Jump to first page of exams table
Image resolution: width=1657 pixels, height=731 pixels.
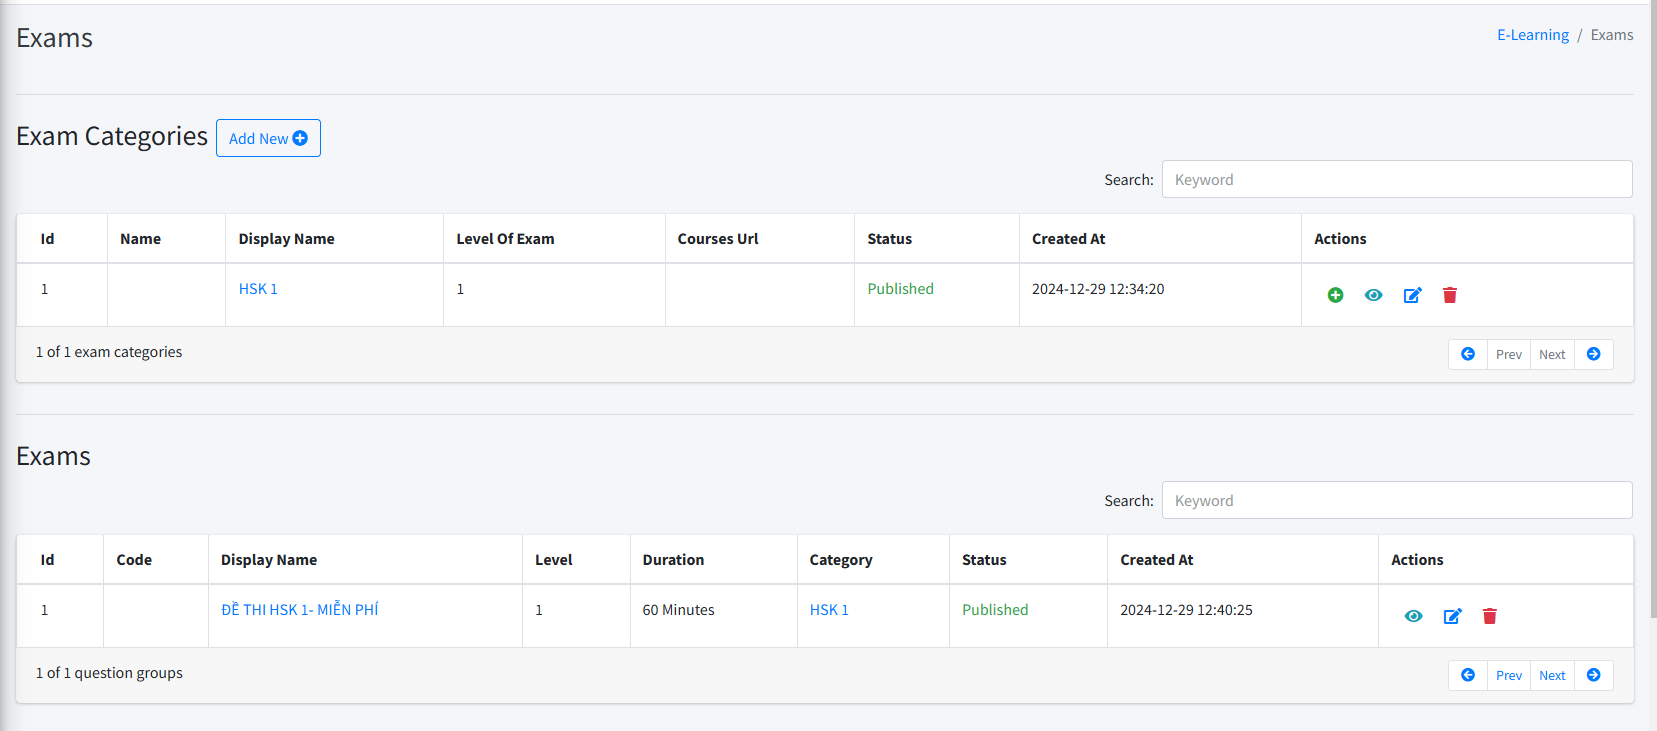click(x=1467, y=675)
